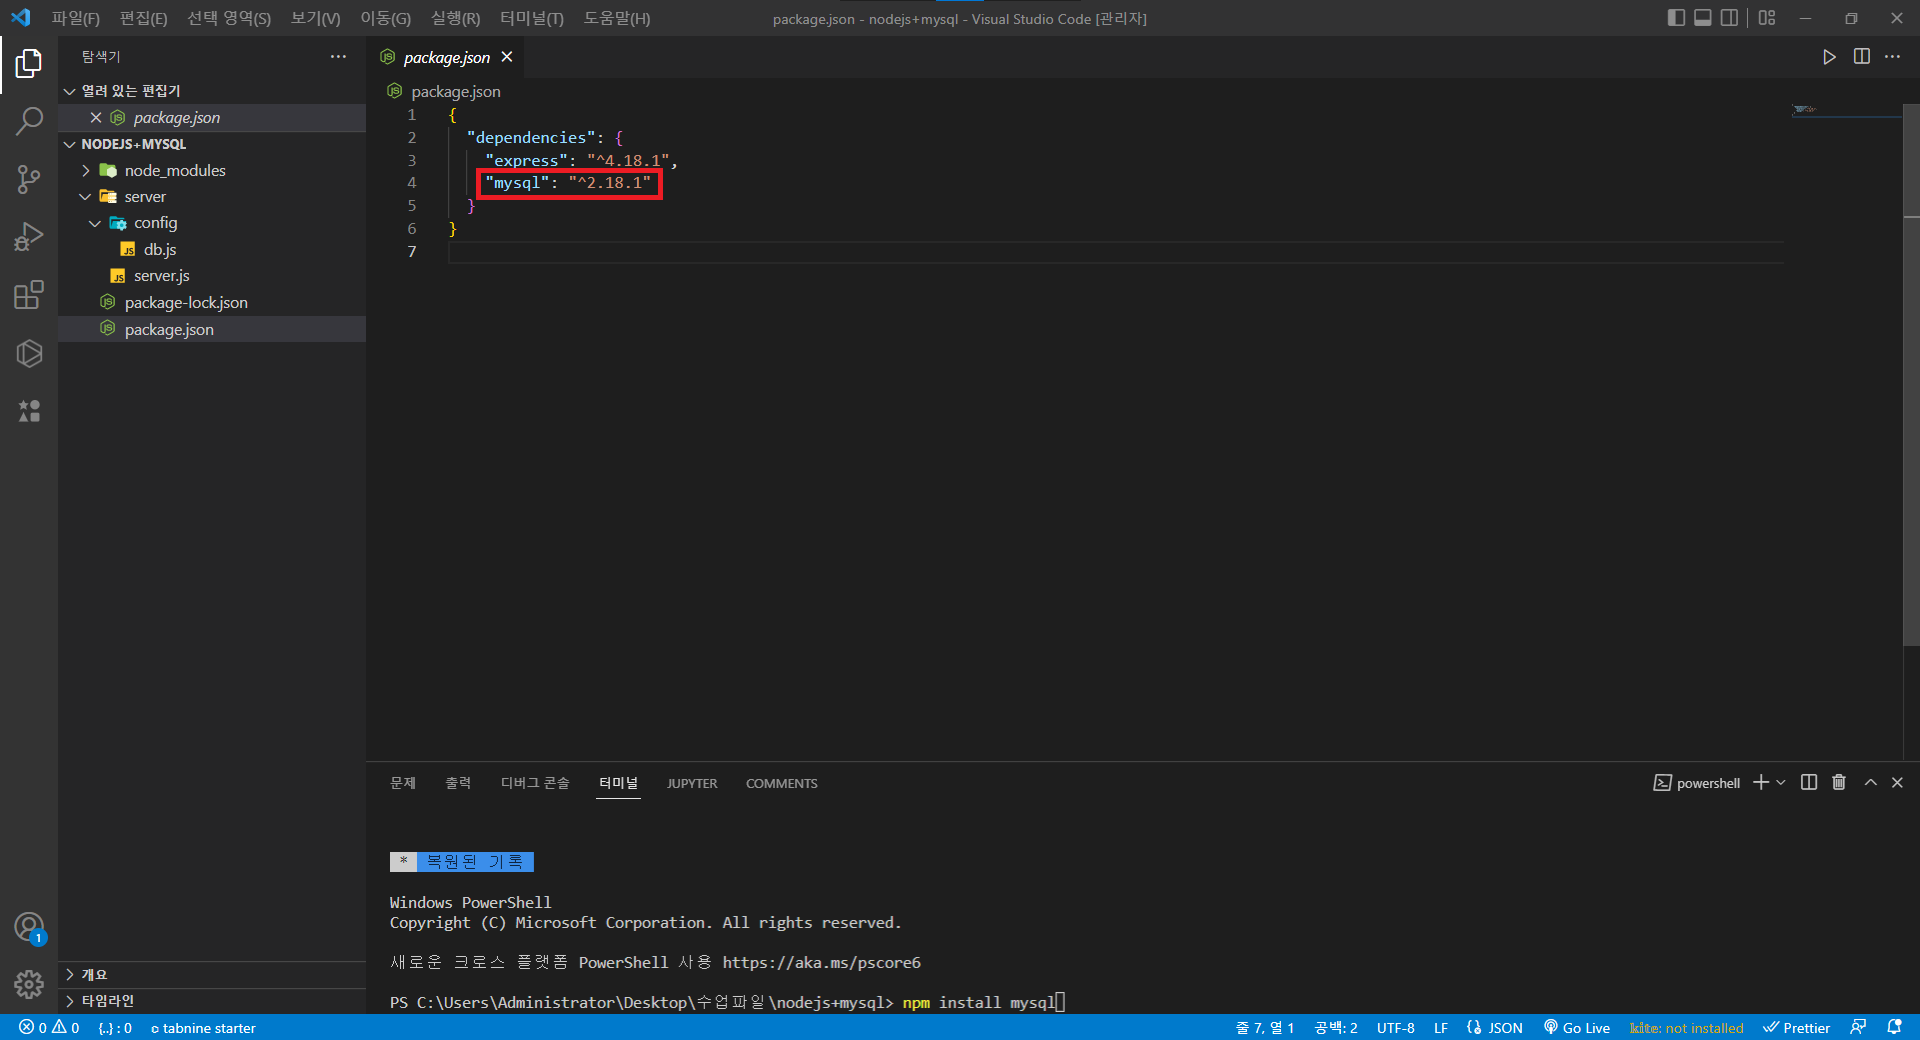Click Prettier in status bar
Screen dimensions: 1920x1040
pos(1796,1027)
